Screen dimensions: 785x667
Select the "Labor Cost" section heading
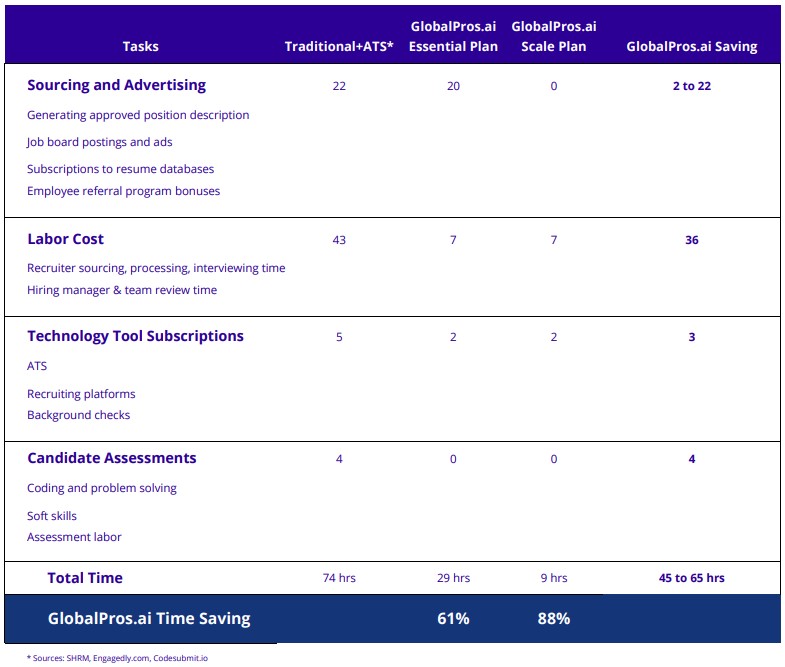[x=65, y=239]
